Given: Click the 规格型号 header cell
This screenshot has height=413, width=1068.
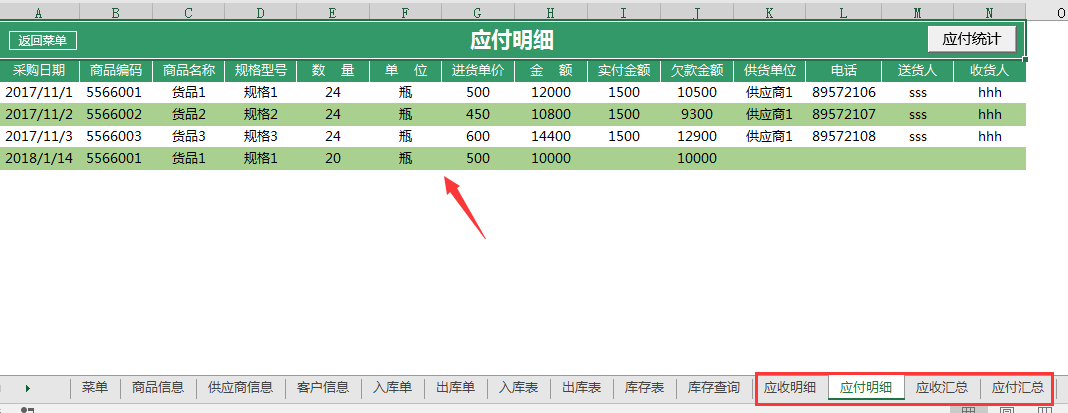Looking at the screenshot, I should click(260, 70).
